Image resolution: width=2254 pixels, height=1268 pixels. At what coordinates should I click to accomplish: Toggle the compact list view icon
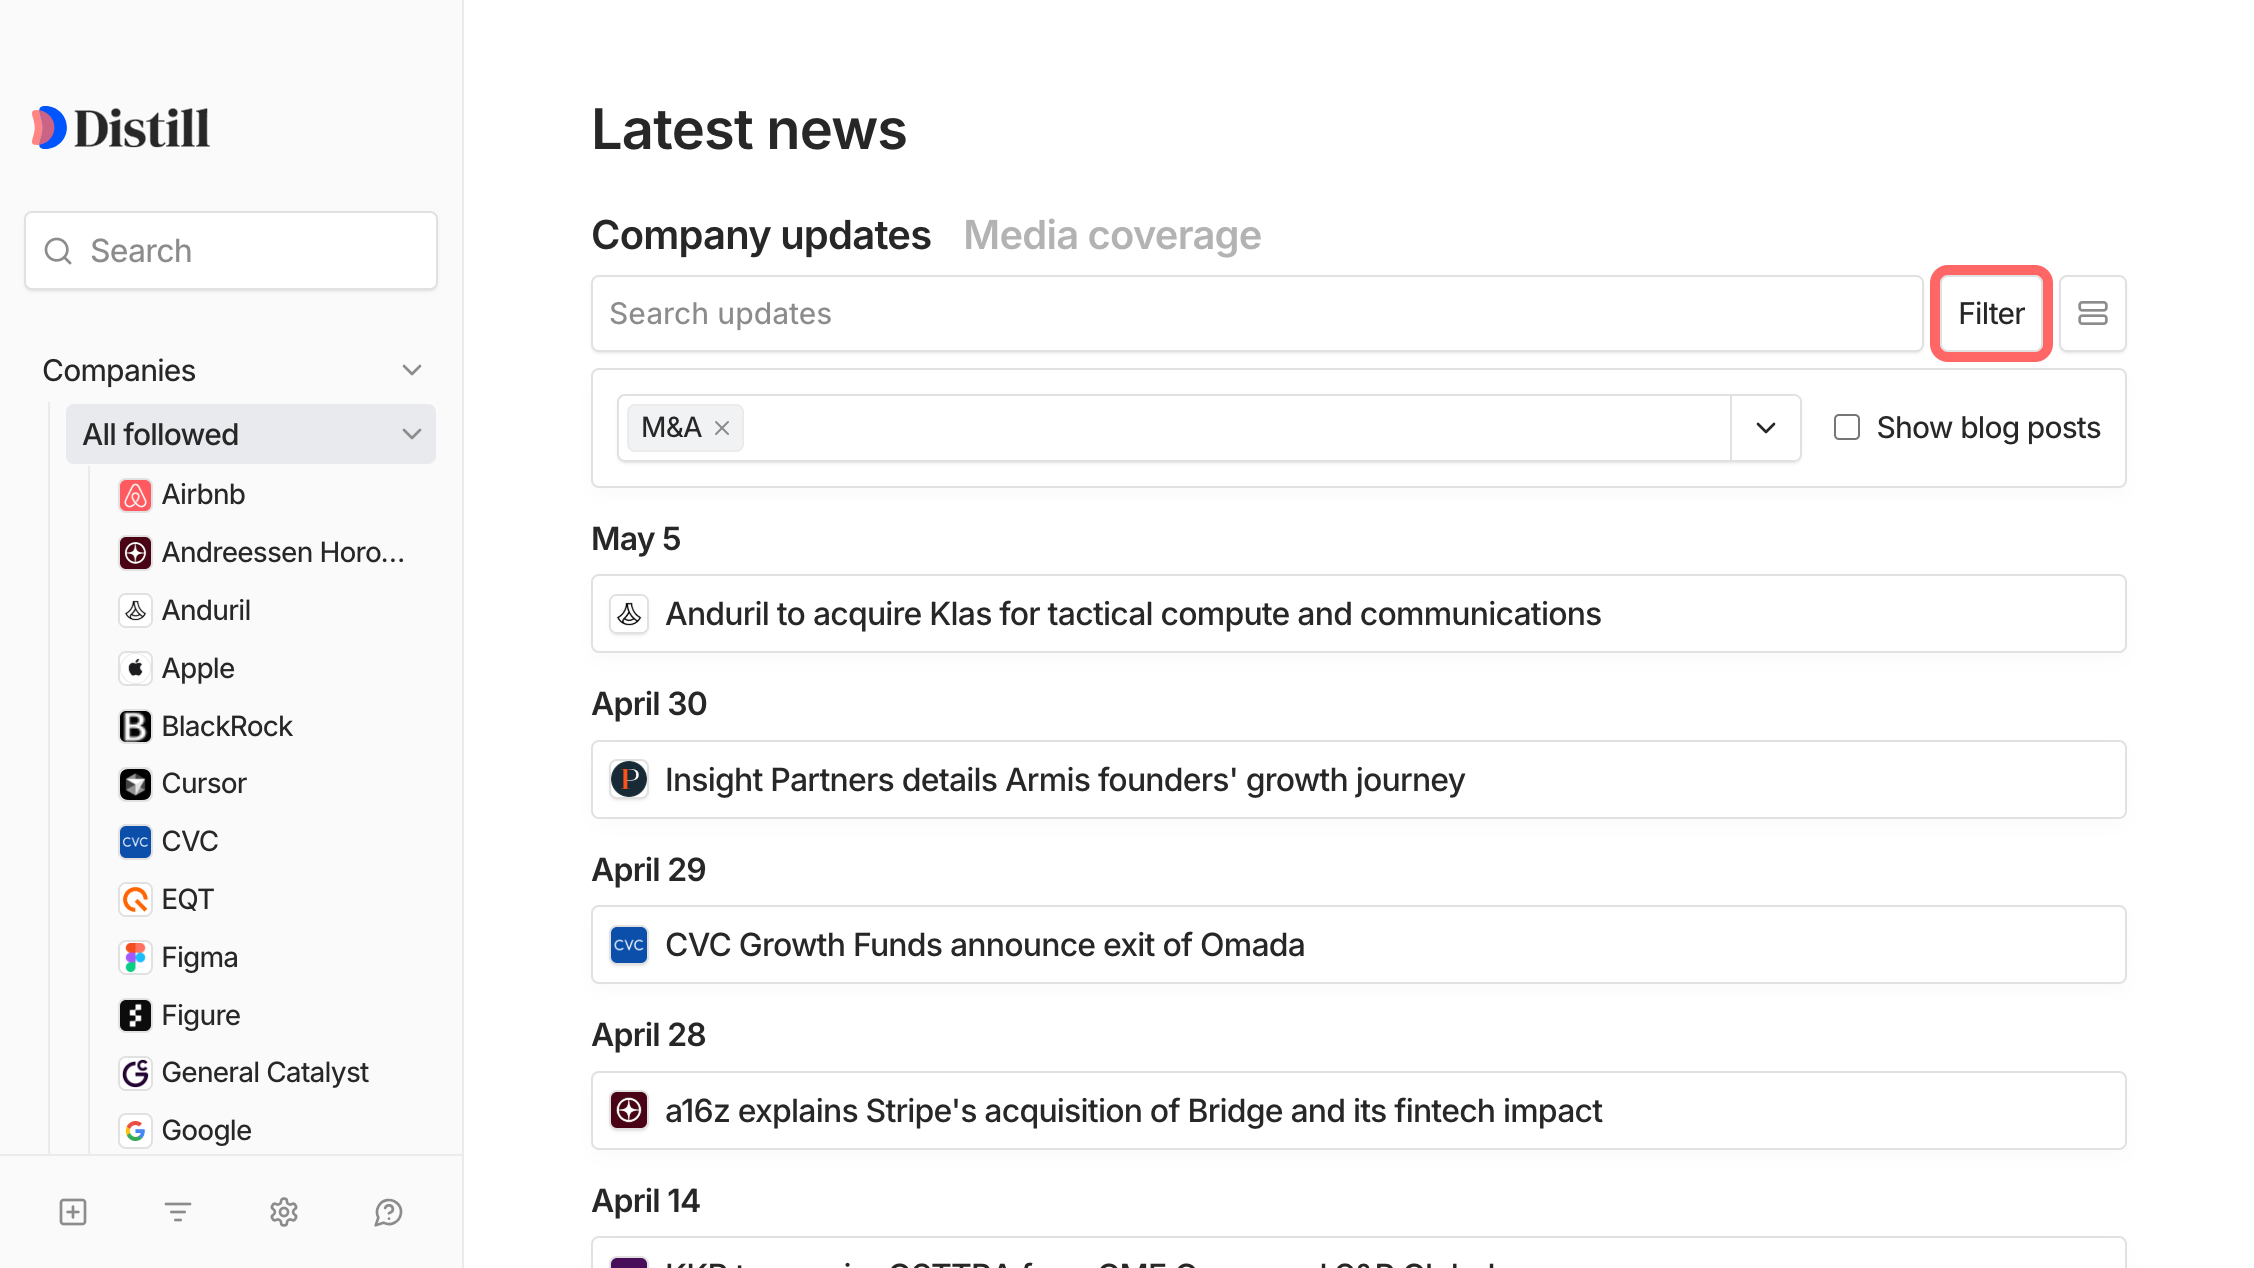(x=2092, y=314)
